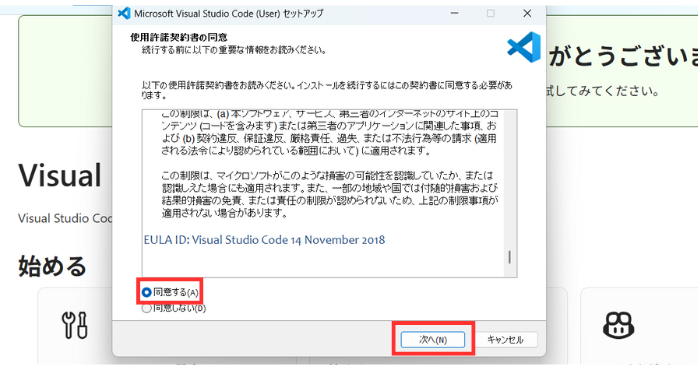Screen dimensions: 698x365
Task: Click the 使用許諾契約書の同意 heading
Action: point(179,37)
